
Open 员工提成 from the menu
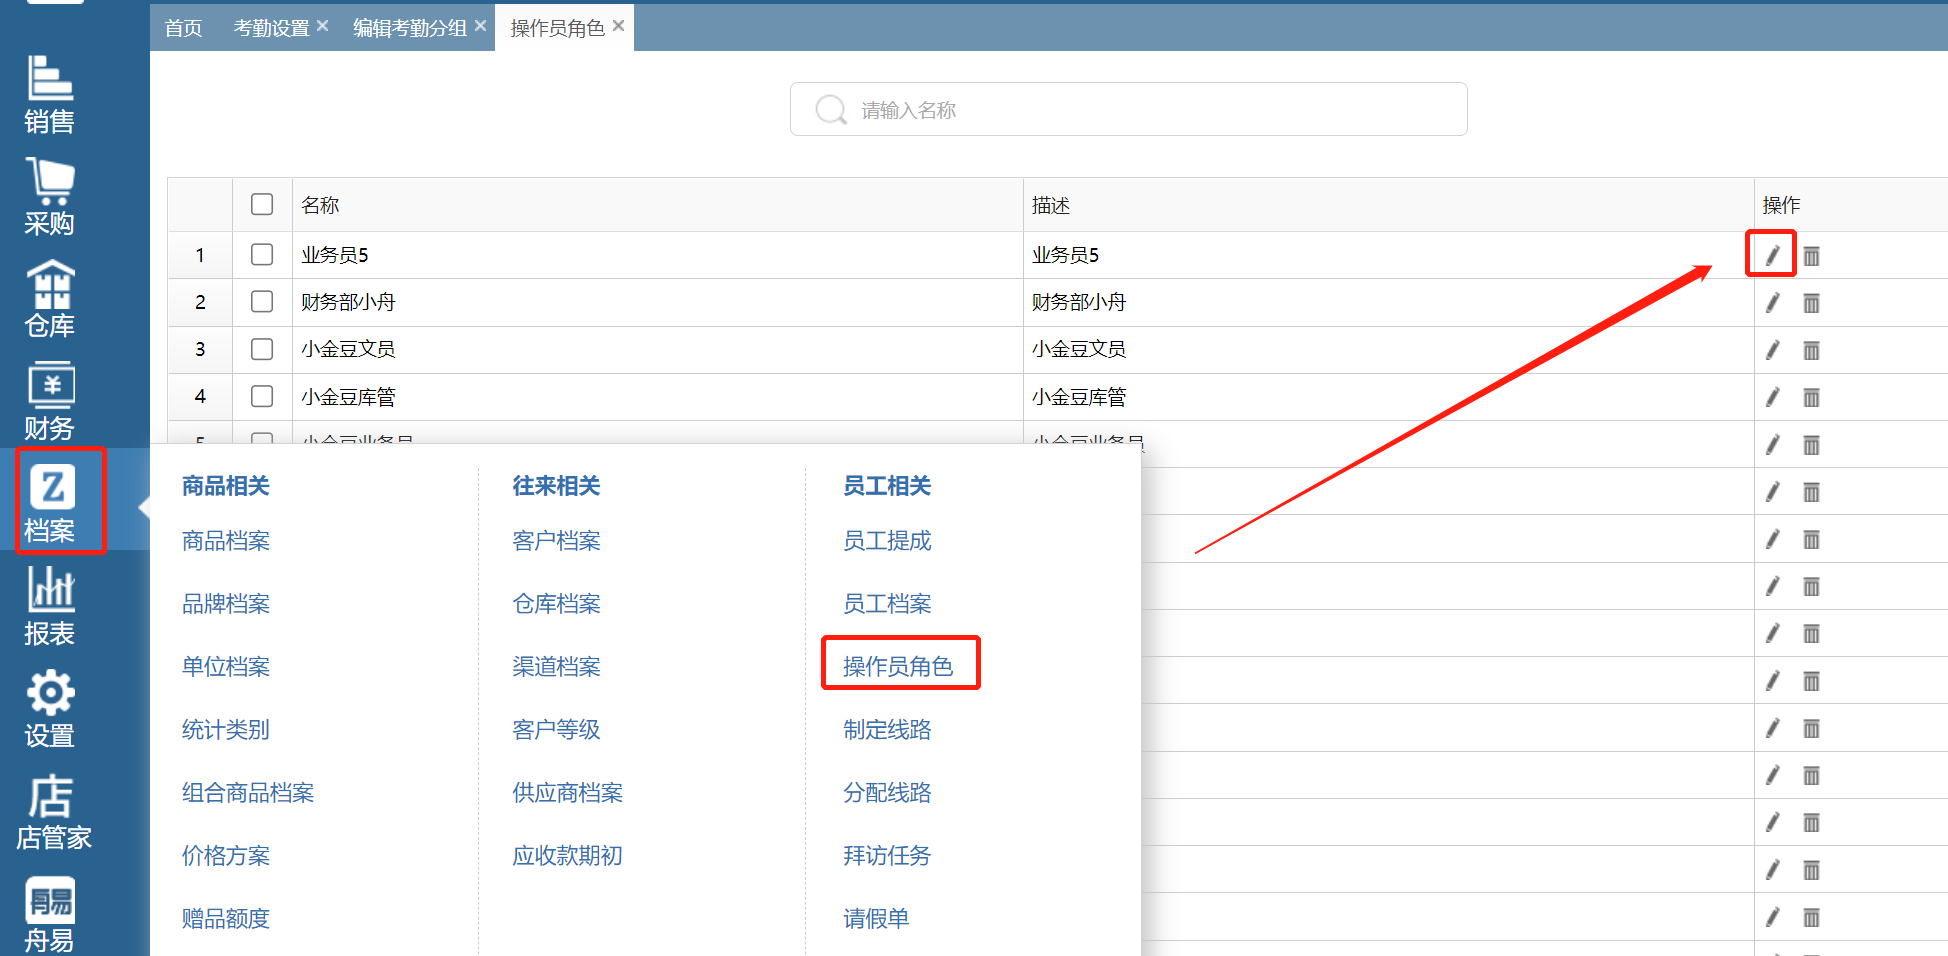[x=887, y=541]
